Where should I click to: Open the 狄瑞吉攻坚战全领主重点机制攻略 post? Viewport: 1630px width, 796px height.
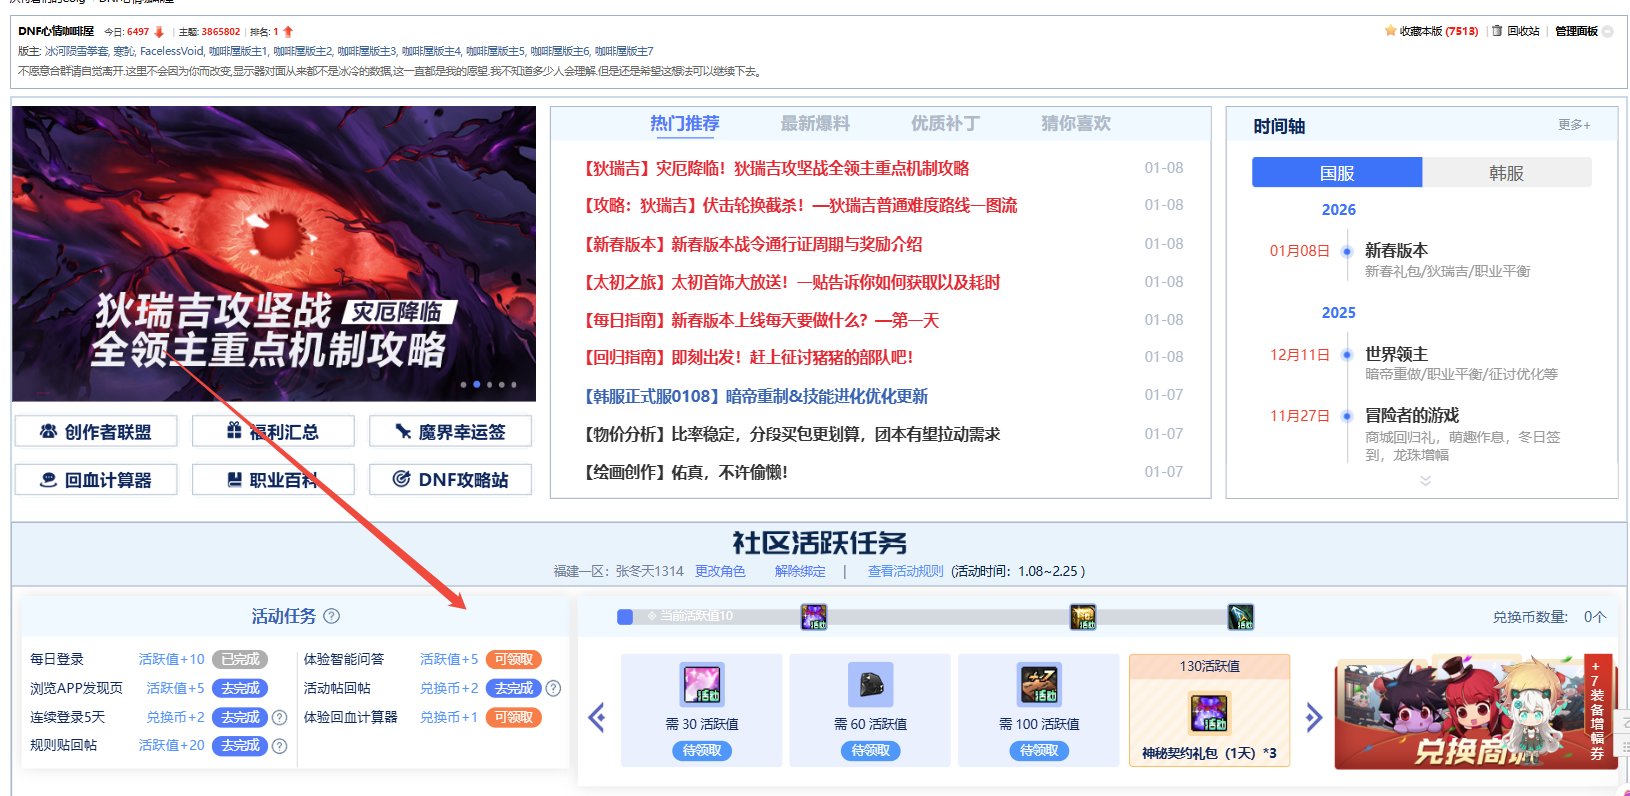(x=777, y=168)
